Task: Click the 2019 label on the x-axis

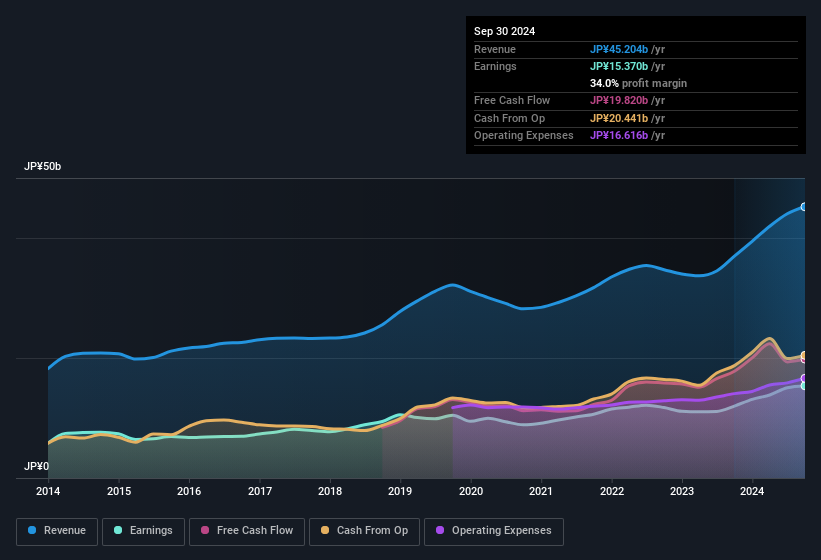Action: [x=400, y=491]
